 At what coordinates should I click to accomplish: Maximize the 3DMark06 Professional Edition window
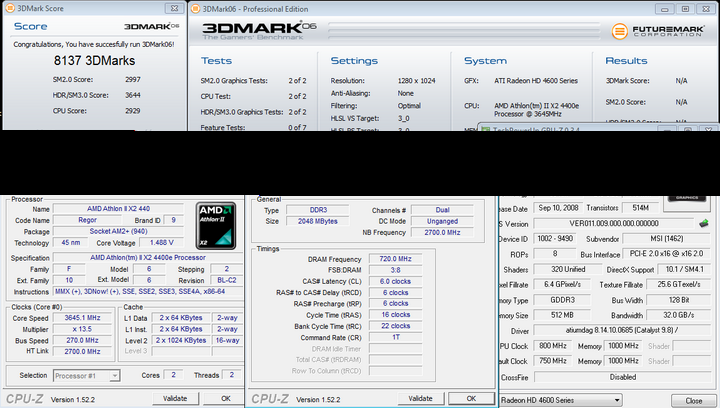[686, 9]
